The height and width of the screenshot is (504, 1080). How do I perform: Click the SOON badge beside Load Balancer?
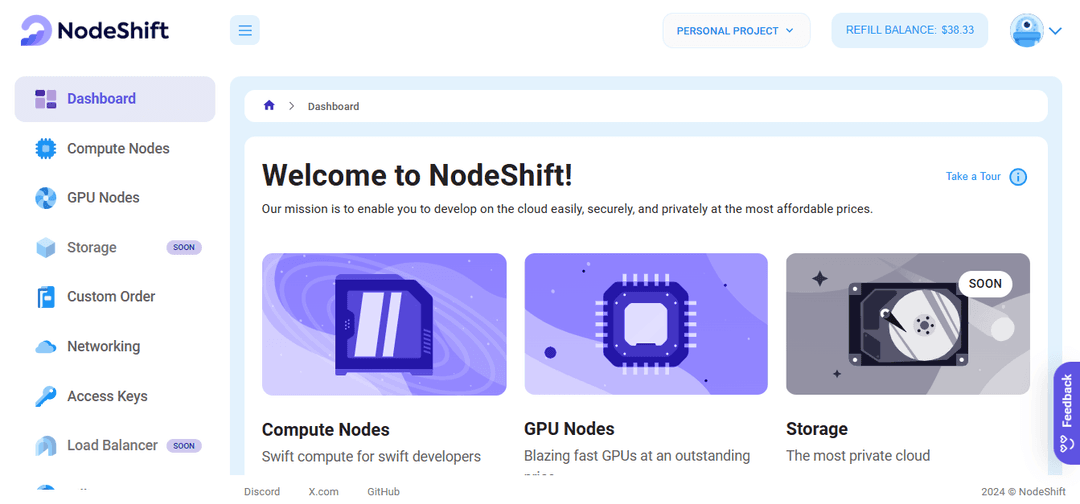[184, 446]
